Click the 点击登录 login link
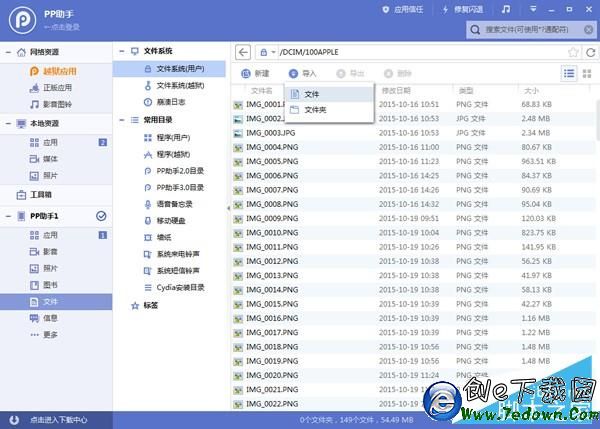The width and height of the screenshot is (600, 429). click(x=62, y=27)
